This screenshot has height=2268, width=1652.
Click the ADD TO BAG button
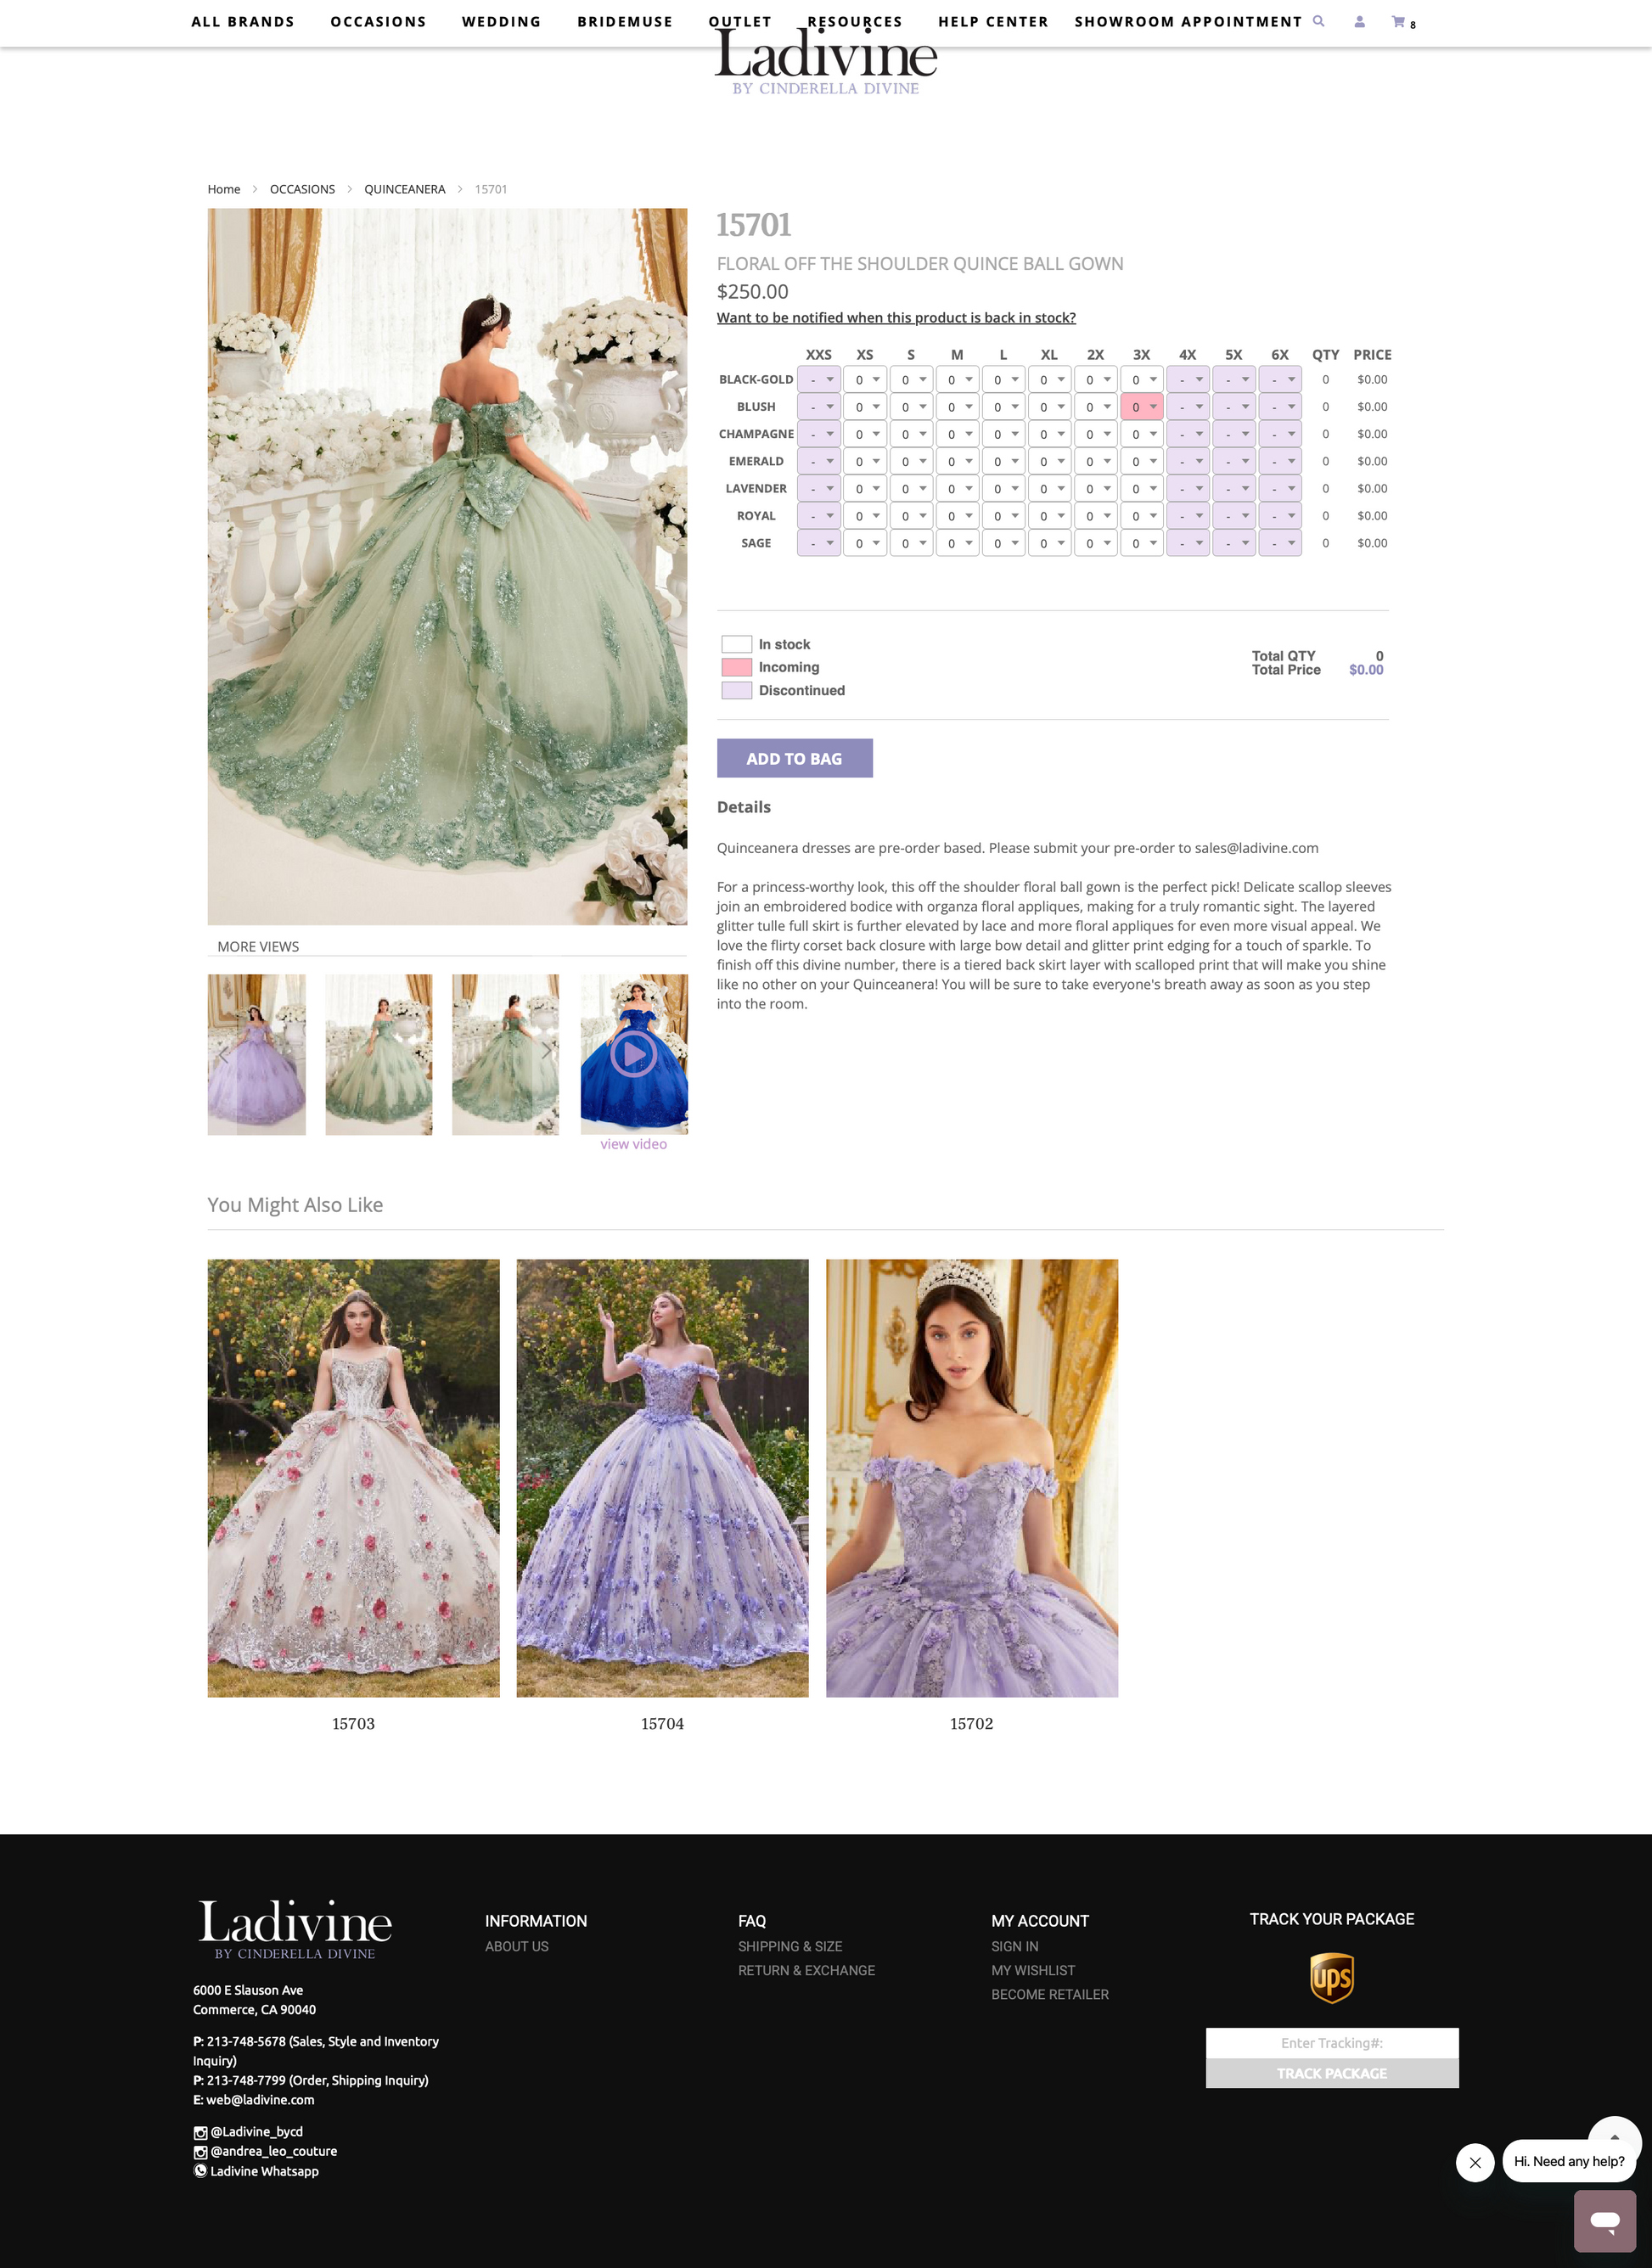click(x=794, y=758)
